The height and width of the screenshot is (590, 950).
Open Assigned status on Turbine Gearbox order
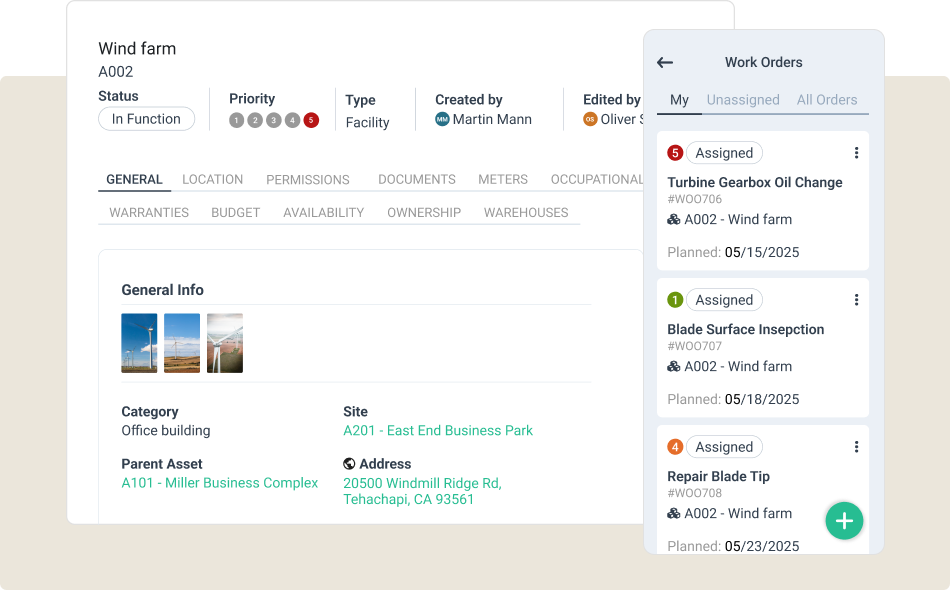tap(724, 153)
